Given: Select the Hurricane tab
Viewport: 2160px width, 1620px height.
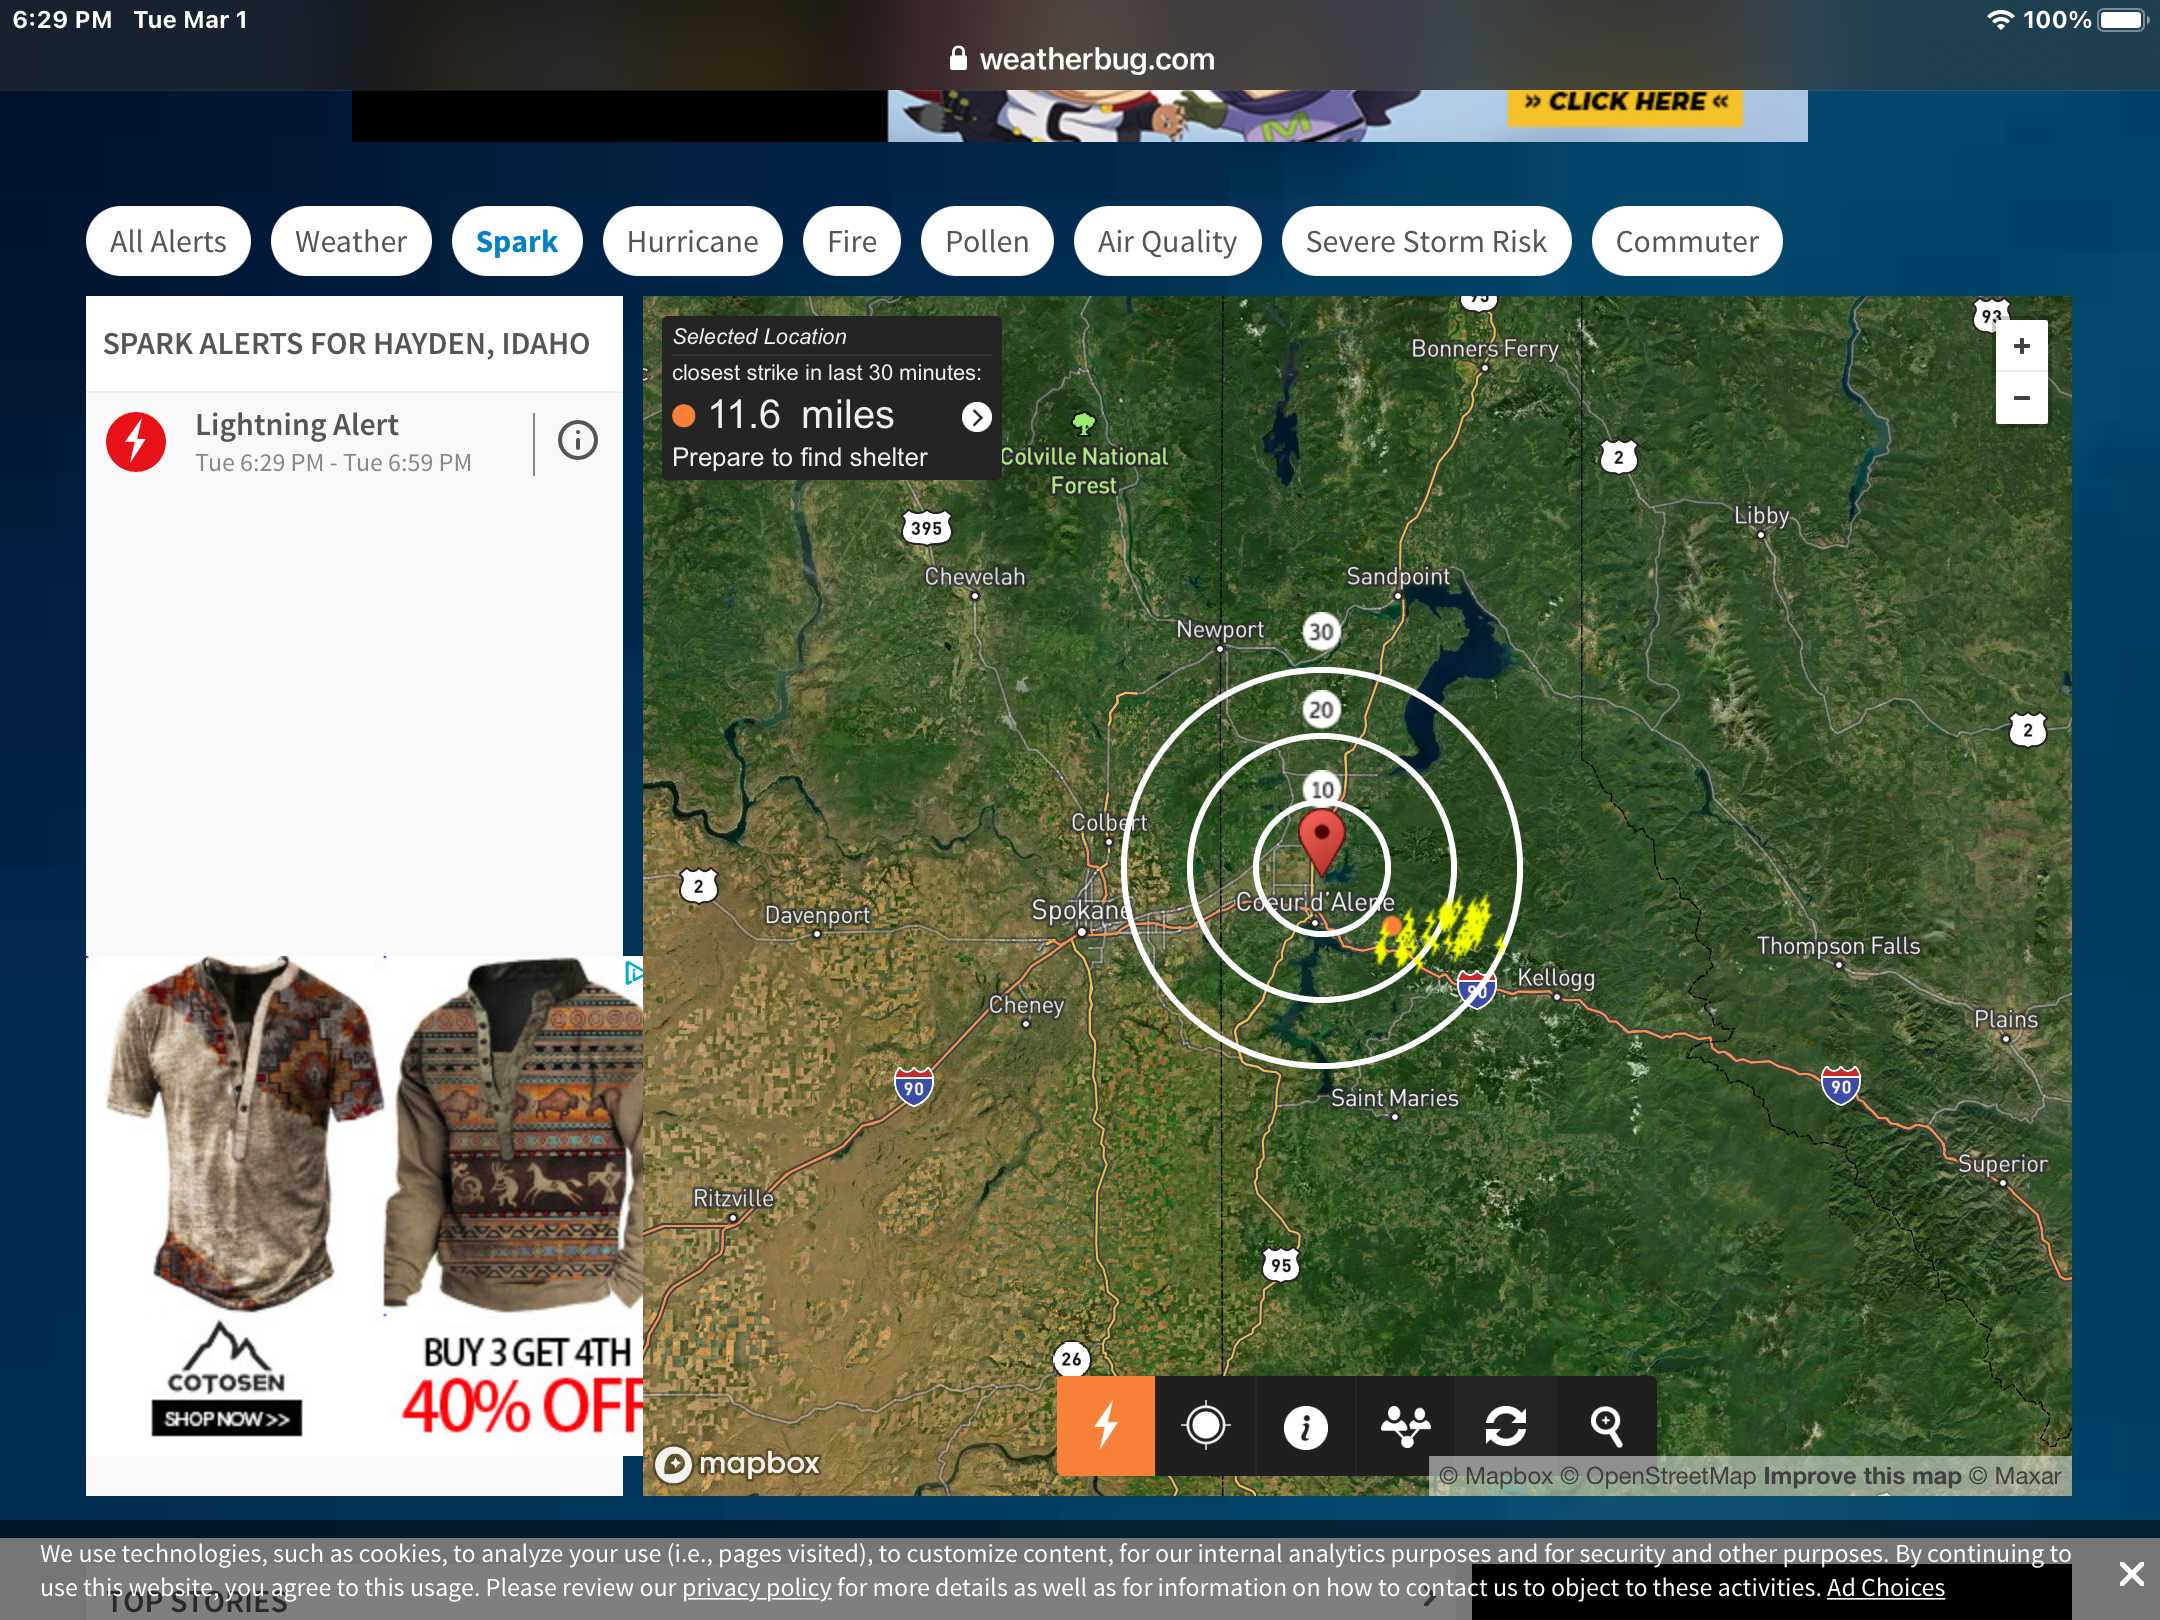Looking at the screenshot, I should point(692,241).
